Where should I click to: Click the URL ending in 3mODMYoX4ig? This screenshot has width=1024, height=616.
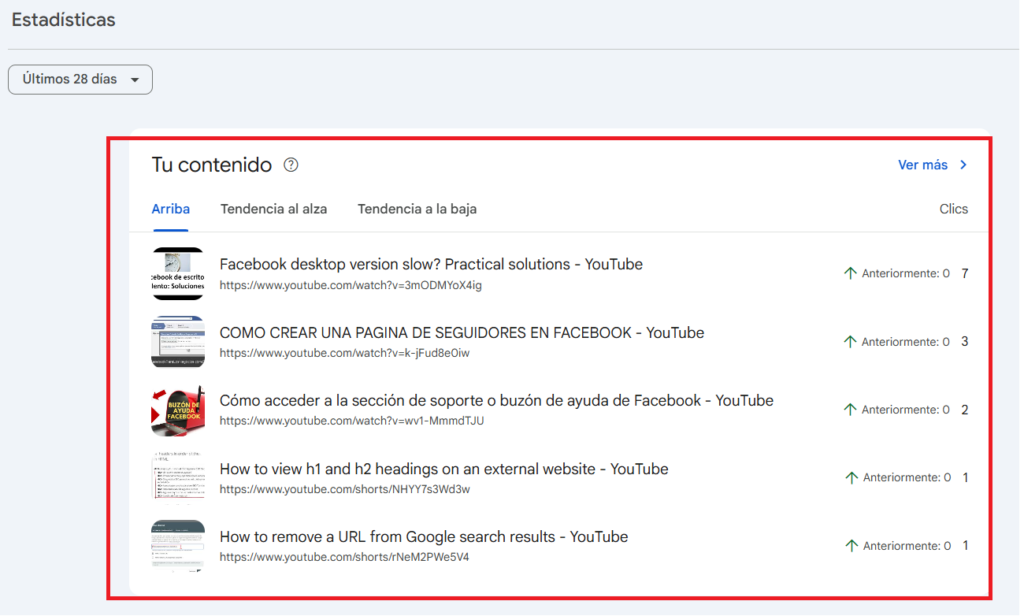pyautogui.click(x=351, y=285)
